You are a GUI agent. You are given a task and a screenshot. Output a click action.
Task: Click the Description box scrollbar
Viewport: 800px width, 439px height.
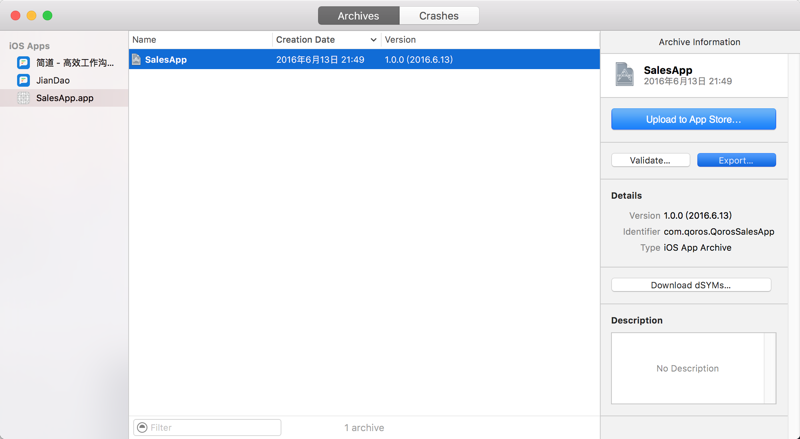click(770, 368)
